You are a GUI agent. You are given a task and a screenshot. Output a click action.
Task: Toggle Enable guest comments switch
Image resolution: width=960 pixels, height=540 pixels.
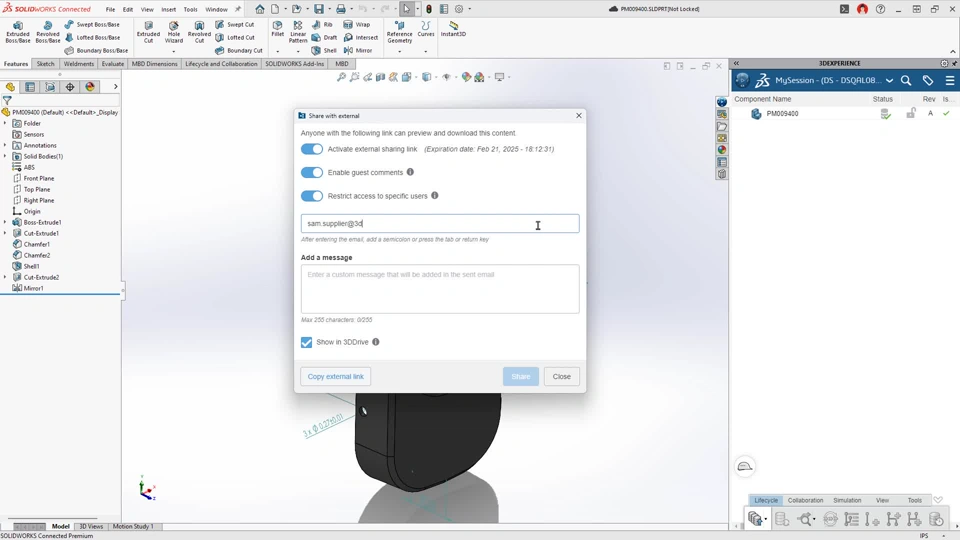pos(312,173)
